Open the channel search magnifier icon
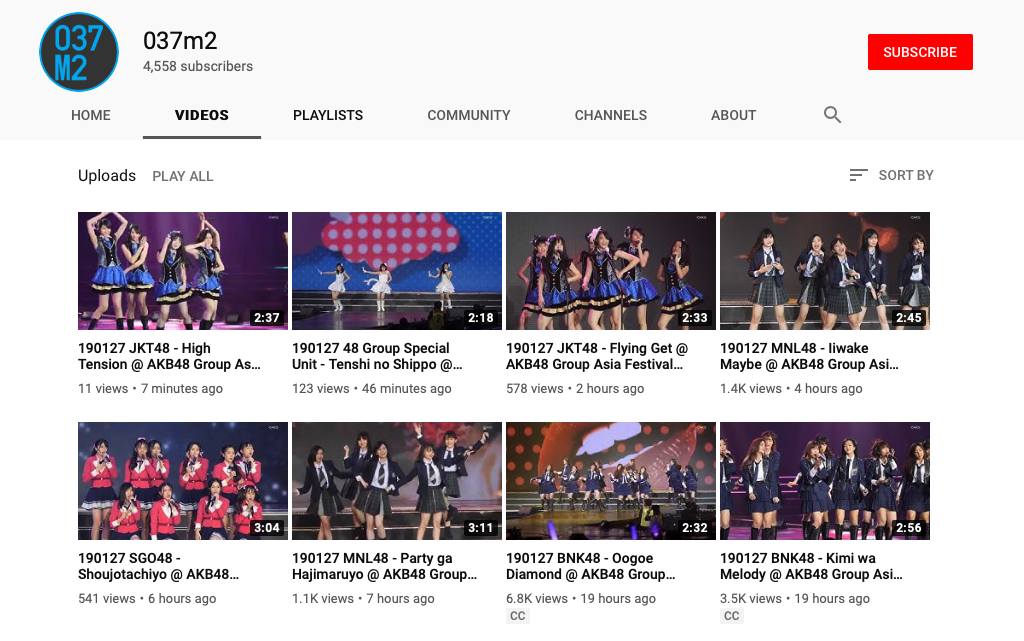 pyautogui.click(x=832, y=115)
